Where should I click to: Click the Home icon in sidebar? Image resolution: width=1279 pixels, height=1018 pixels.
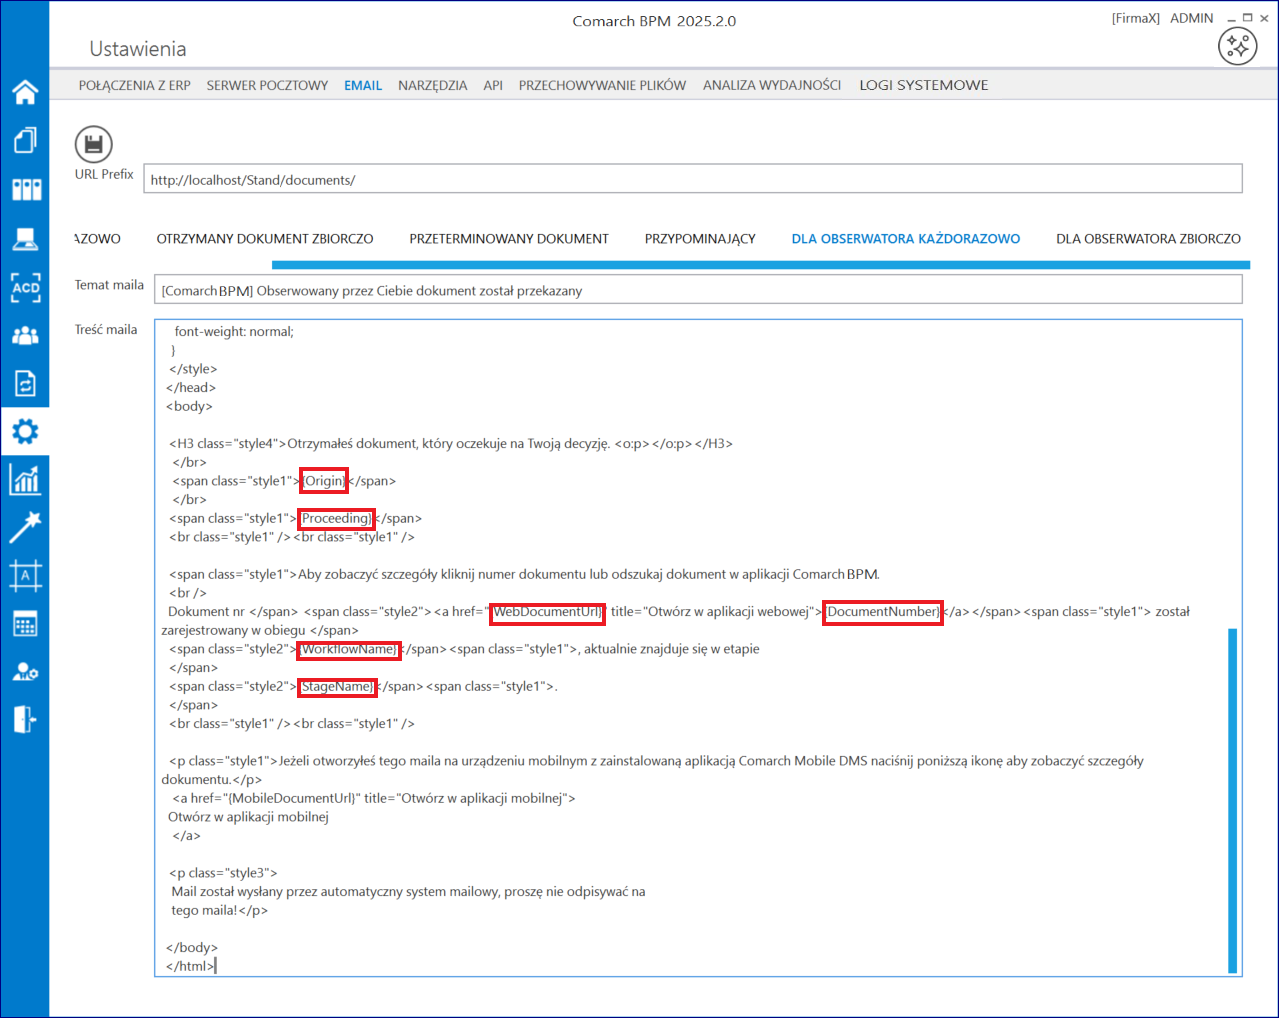click(x=25, y=92)
